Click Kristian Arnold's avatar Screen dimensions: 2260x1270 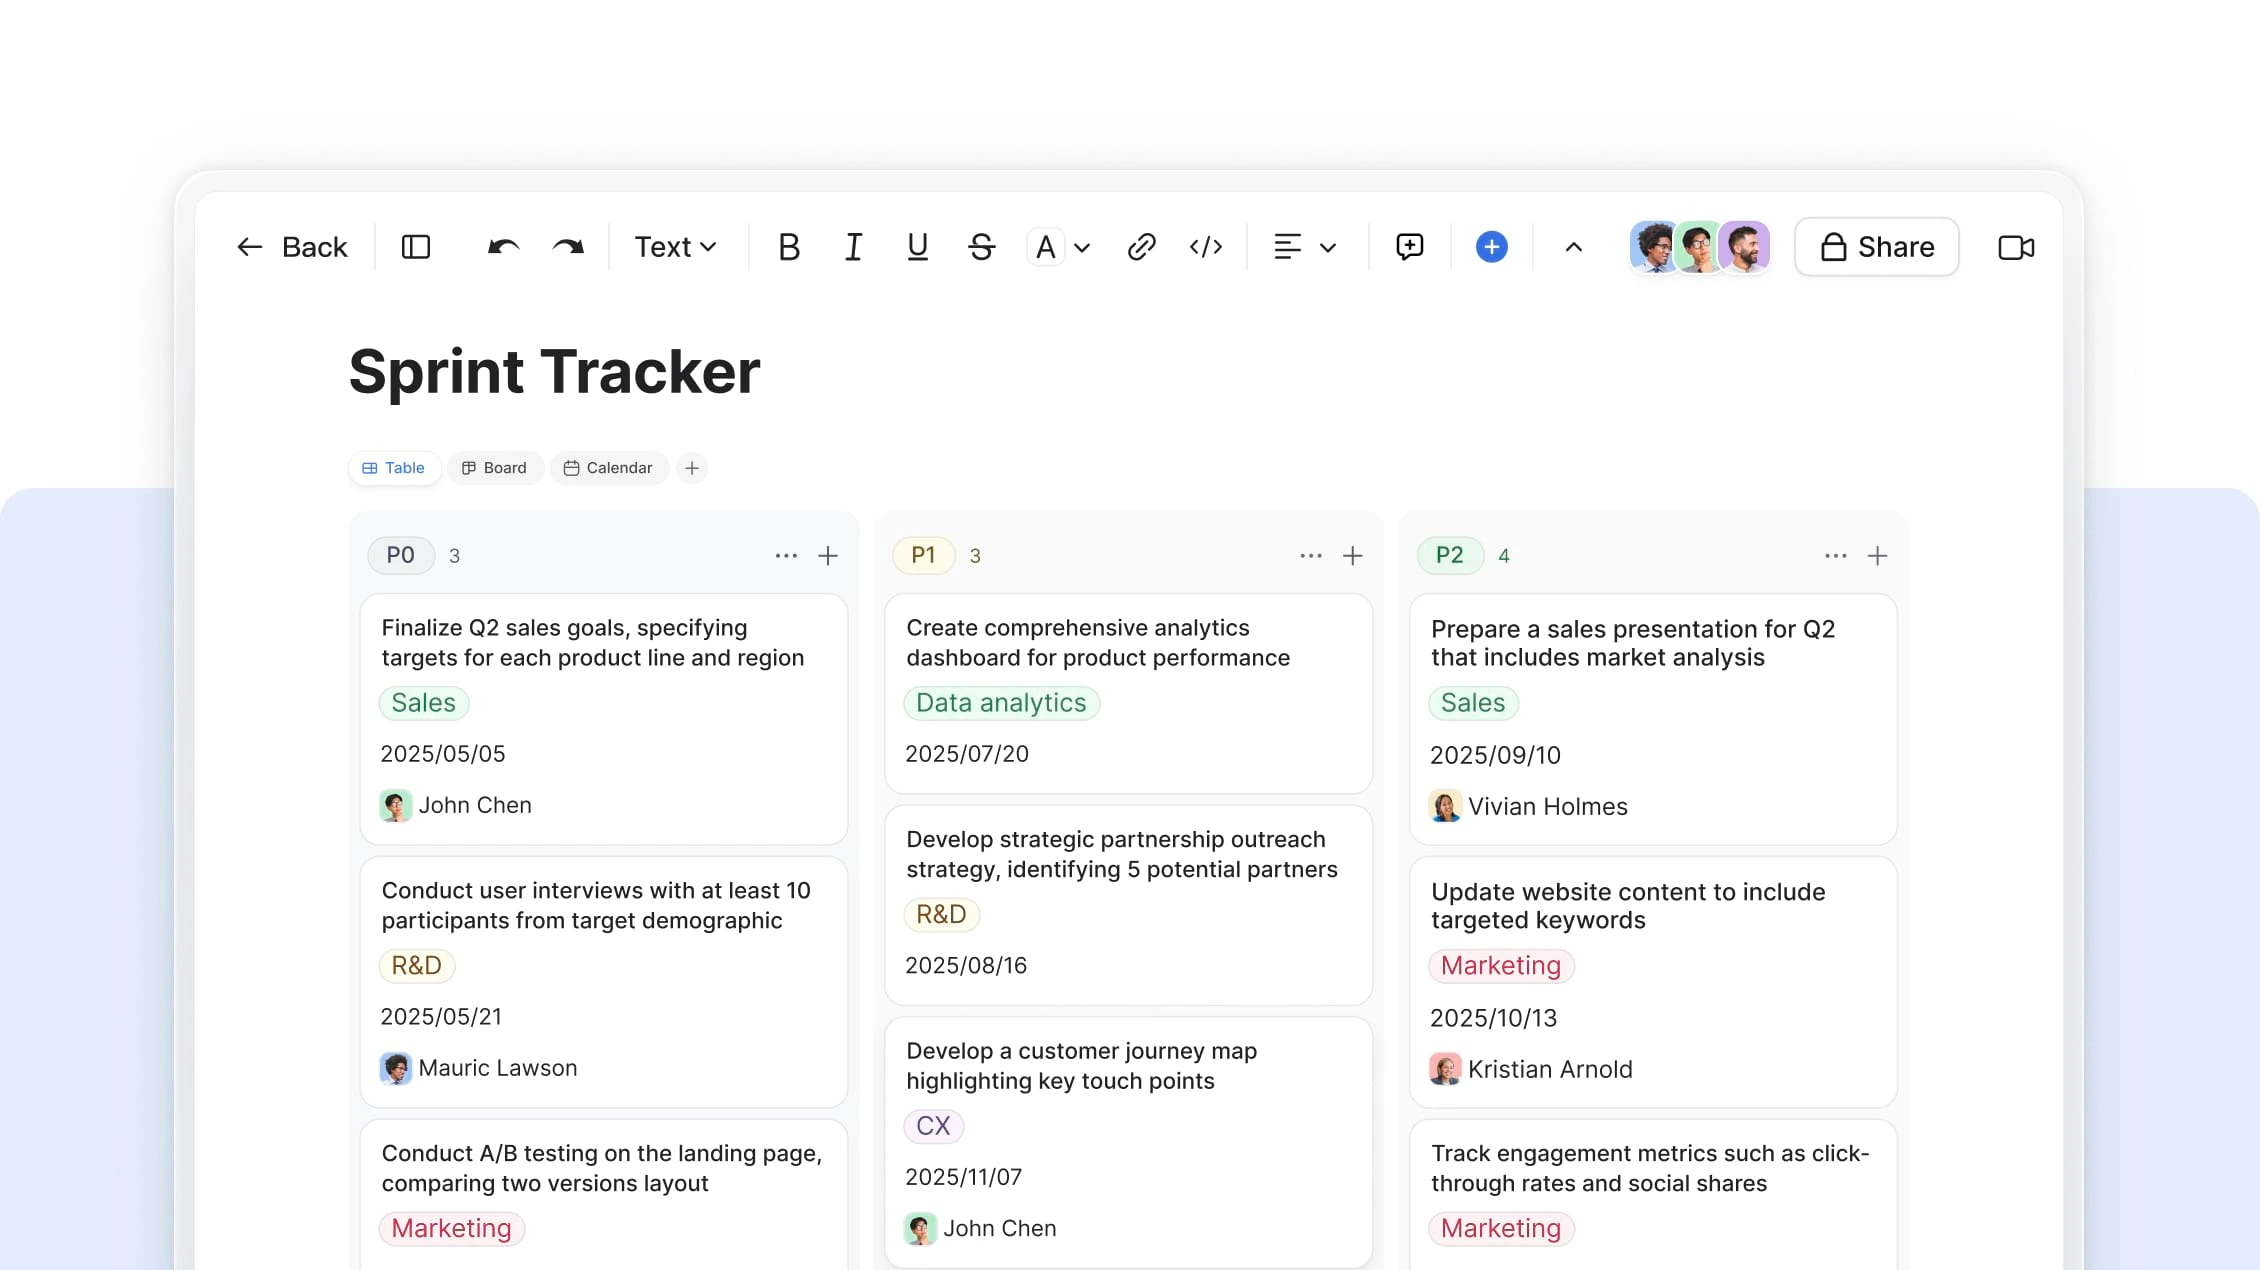[1446, 1070]
